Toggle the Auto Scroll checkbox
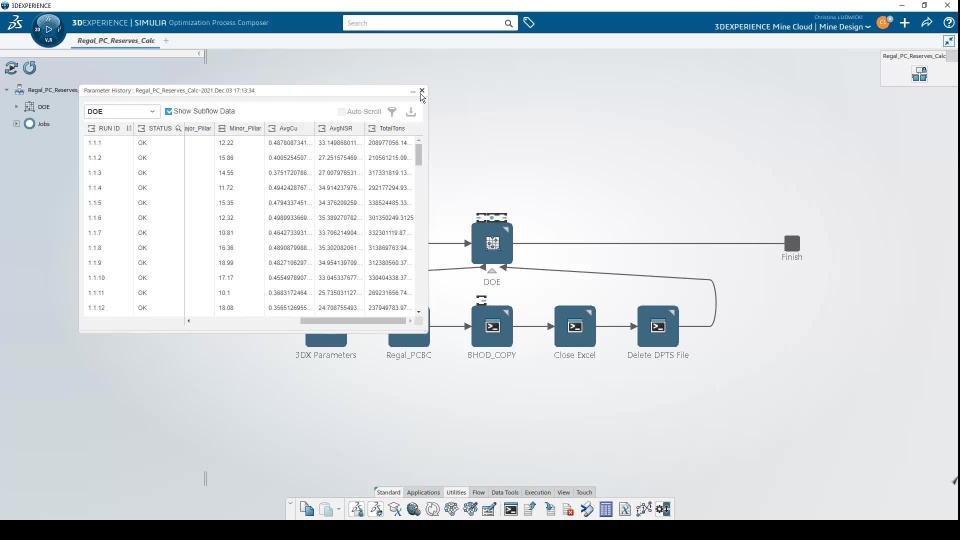 342,111
